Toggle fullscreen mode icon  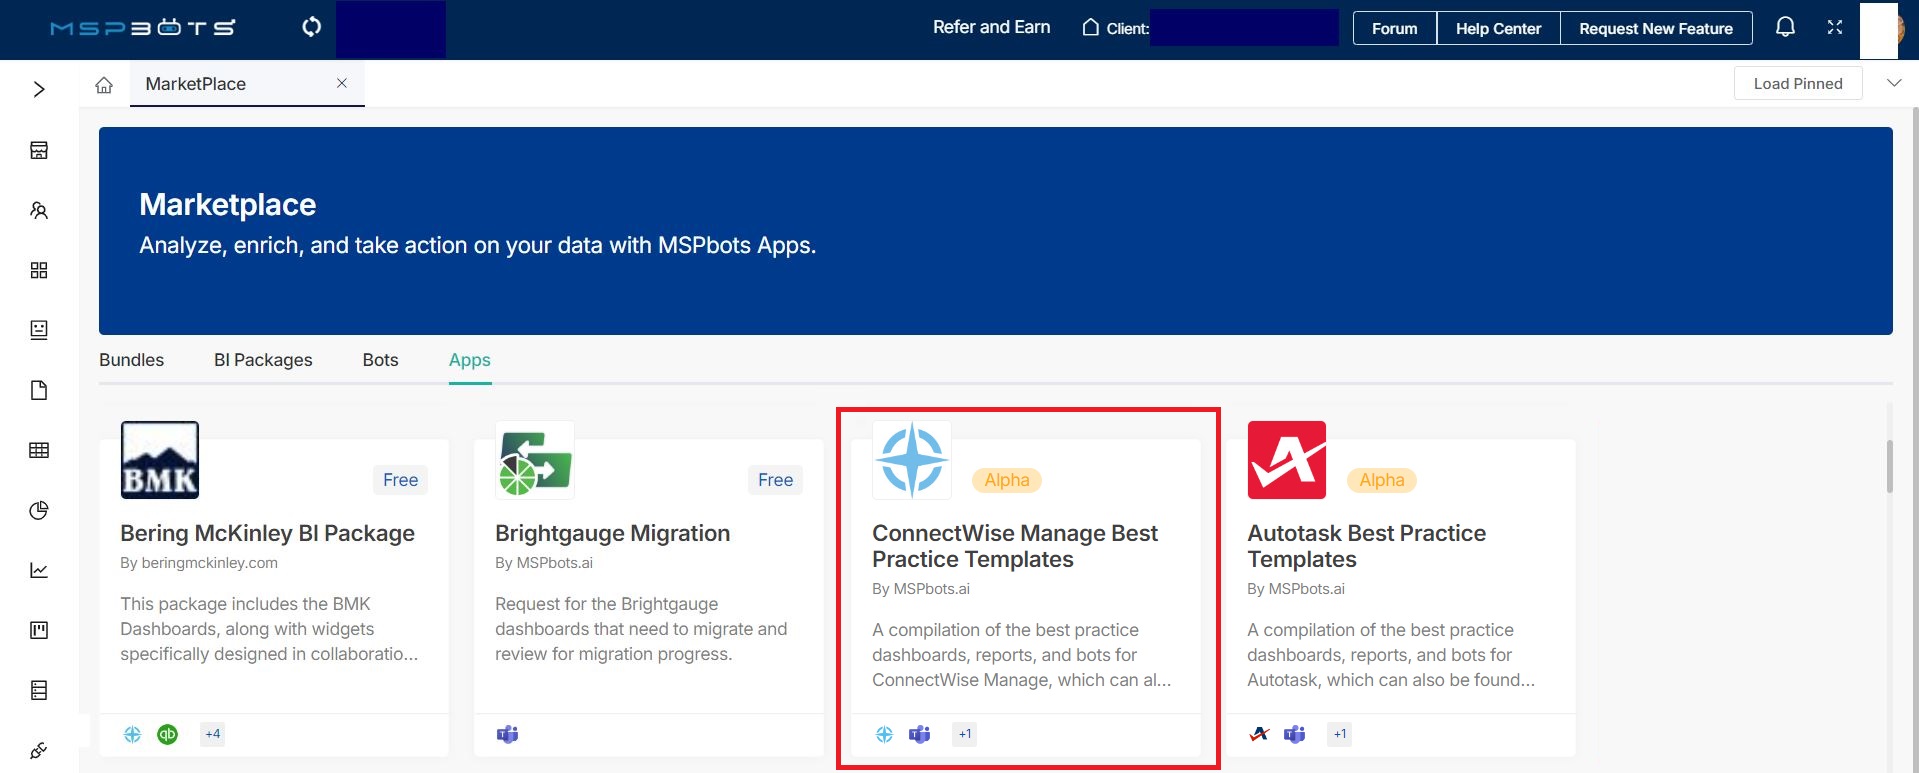1835,28
